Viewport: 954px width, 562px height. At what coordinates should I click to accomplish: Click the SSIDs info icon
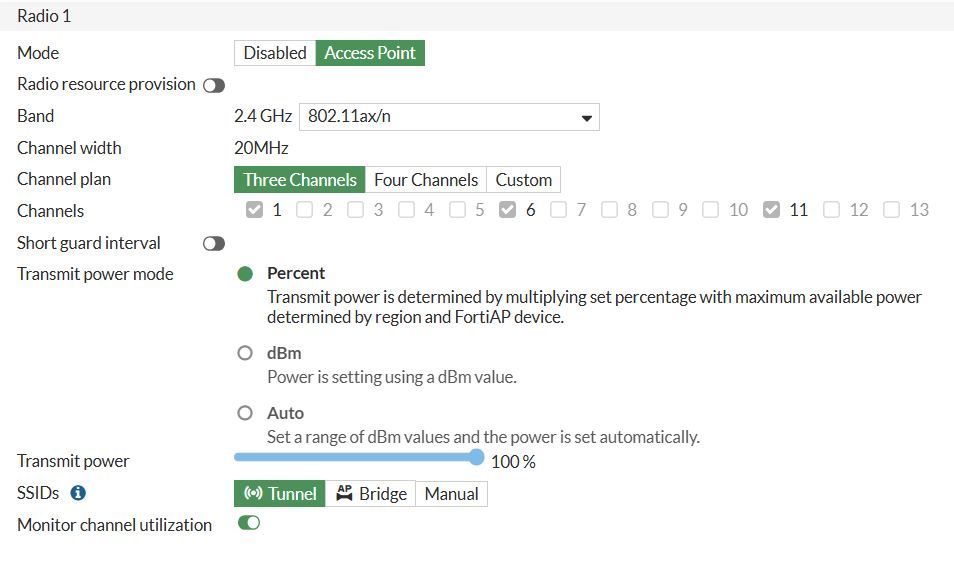[78, 493]
